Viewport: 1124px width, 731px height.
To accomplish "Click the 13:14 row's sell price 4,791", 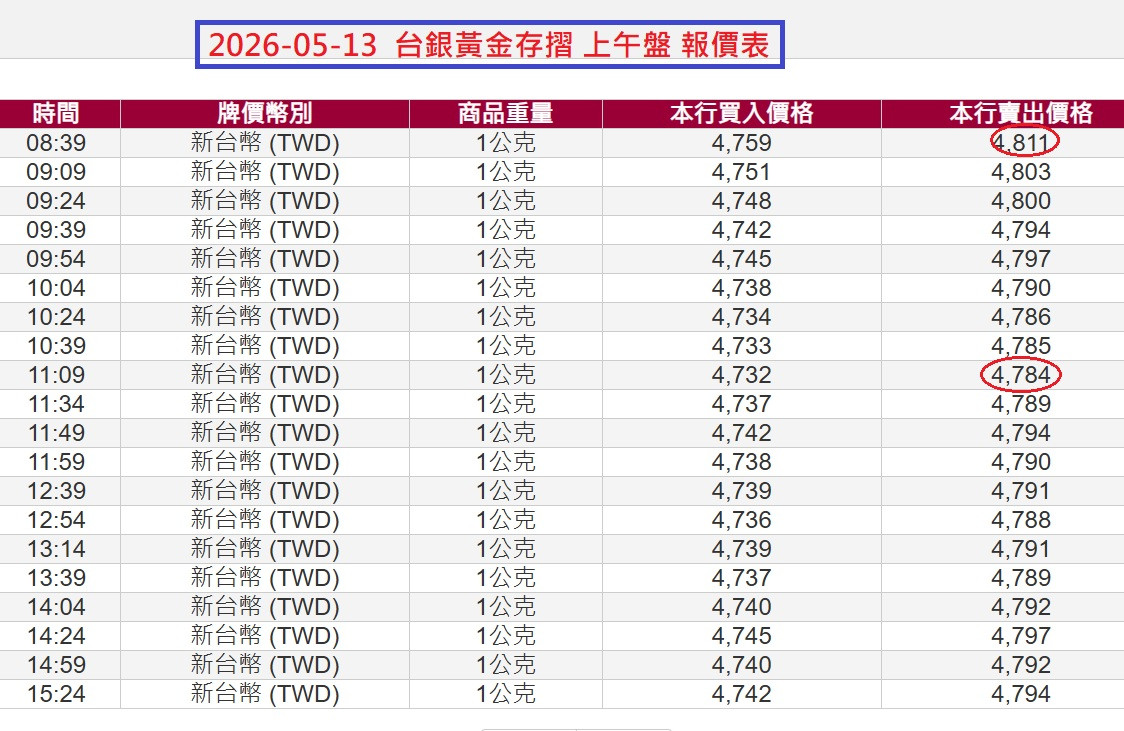I will tap(1021, 549).
